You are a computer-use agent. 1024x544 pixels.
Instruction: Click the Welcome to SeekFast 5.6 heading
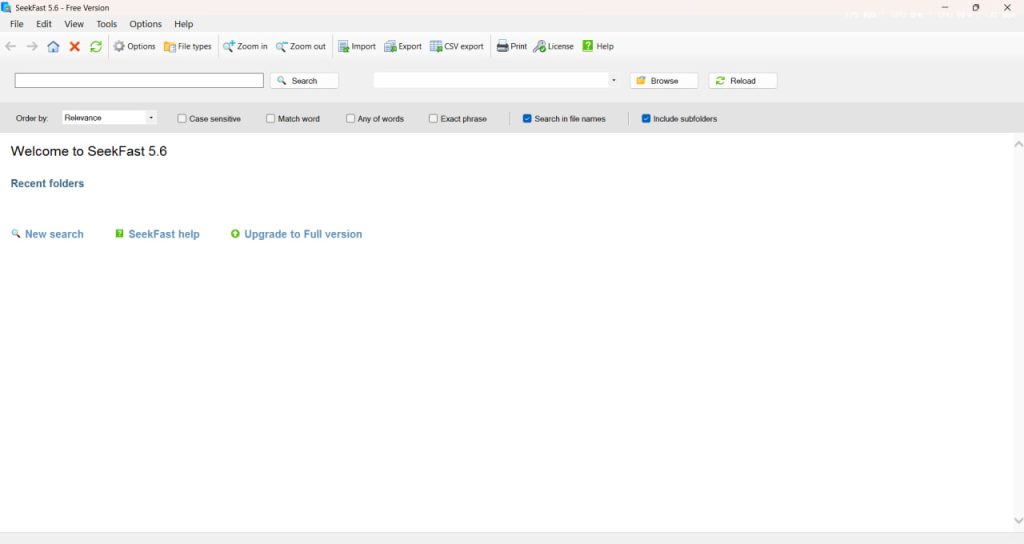pyautogui.click(x=89, y=151)
